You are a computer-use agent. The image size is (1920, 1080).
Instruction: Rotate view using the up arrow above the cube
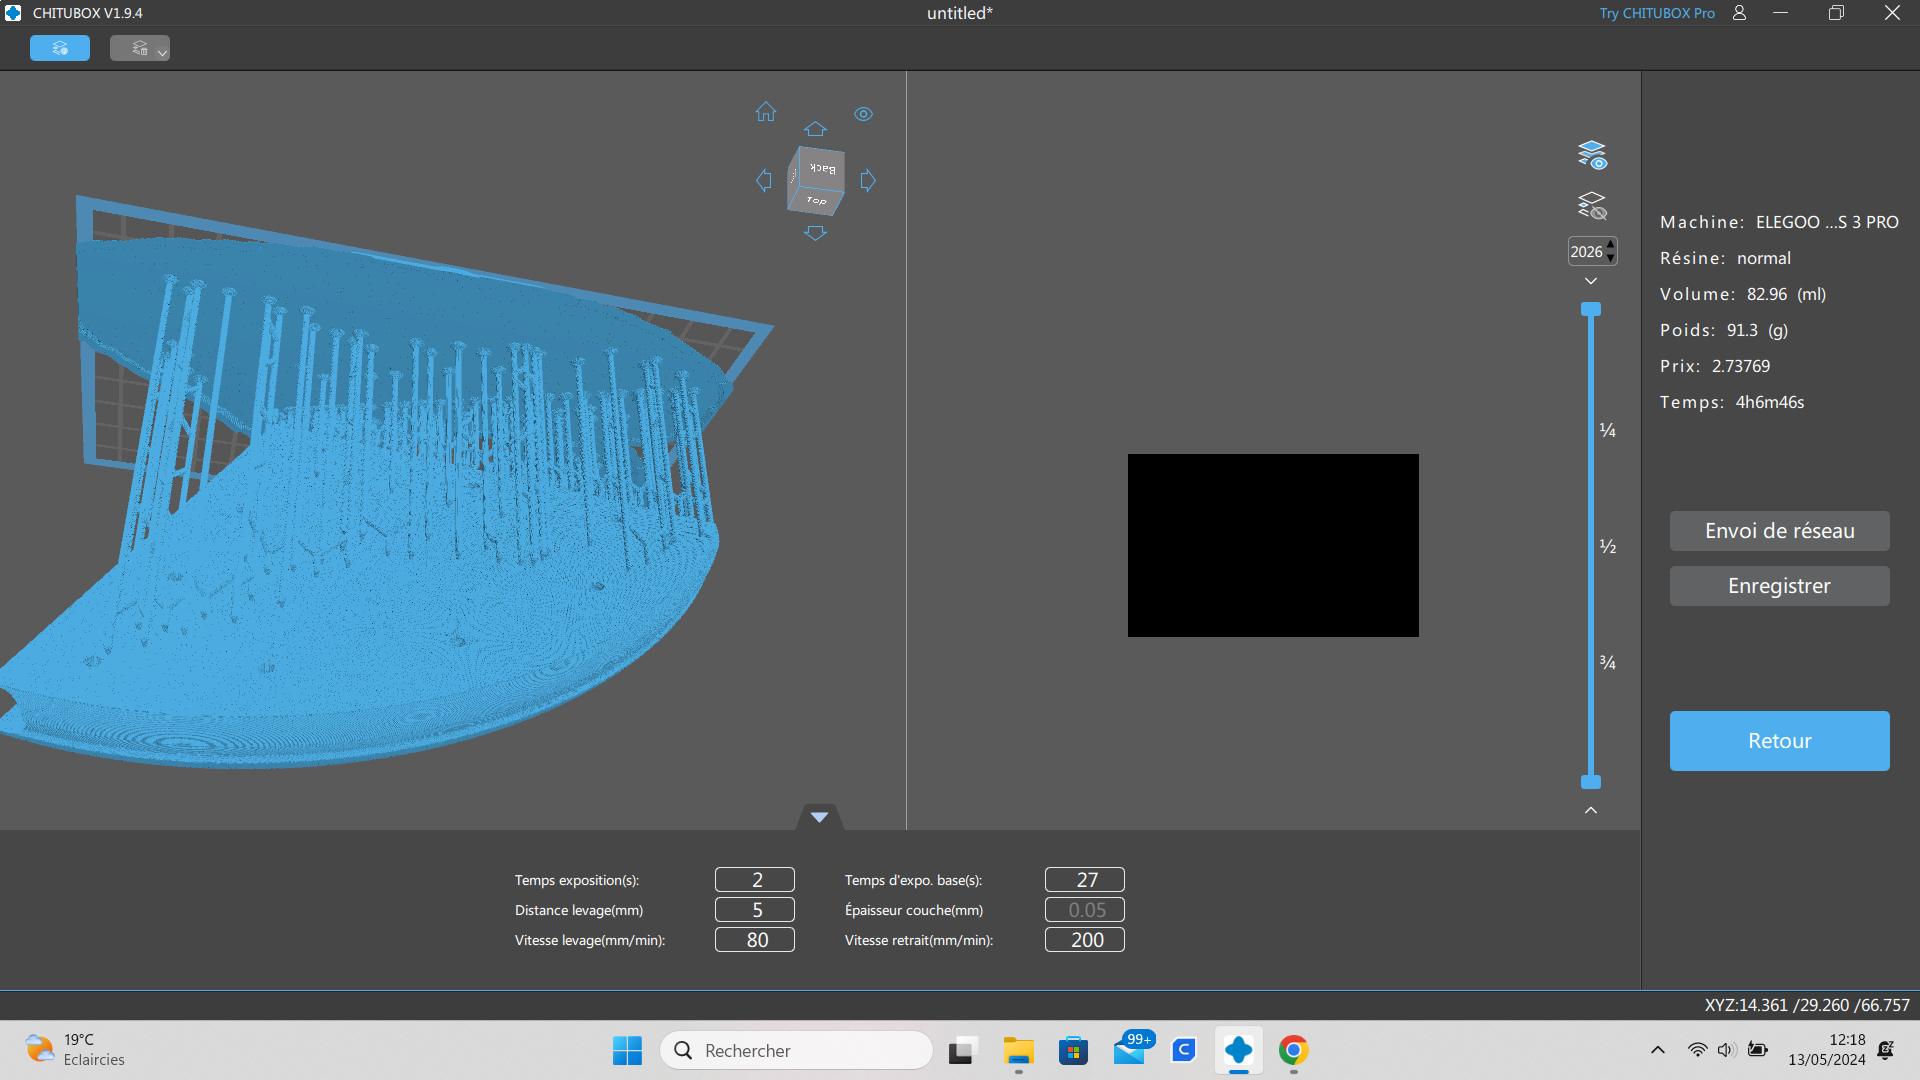[x=816, y=129]
